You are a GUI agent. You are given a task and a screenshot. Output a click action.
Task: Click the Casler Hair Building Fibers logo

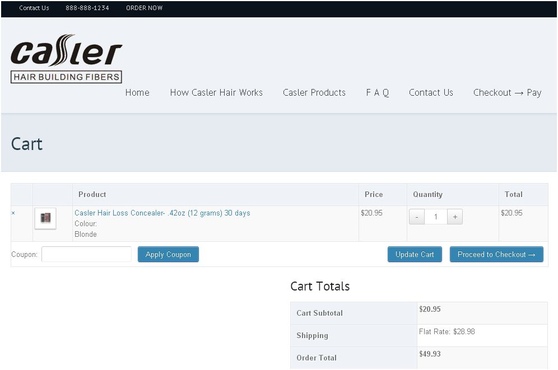pyautogui.click(x=67, y=59)
